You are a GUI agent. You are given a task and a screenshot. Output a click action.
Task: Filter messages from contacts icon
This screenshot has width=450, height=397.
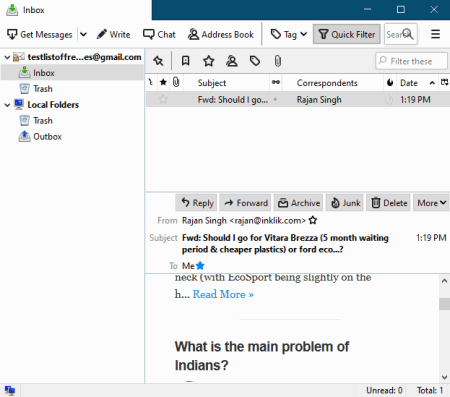pyautogui.click(x=232, y=61)
